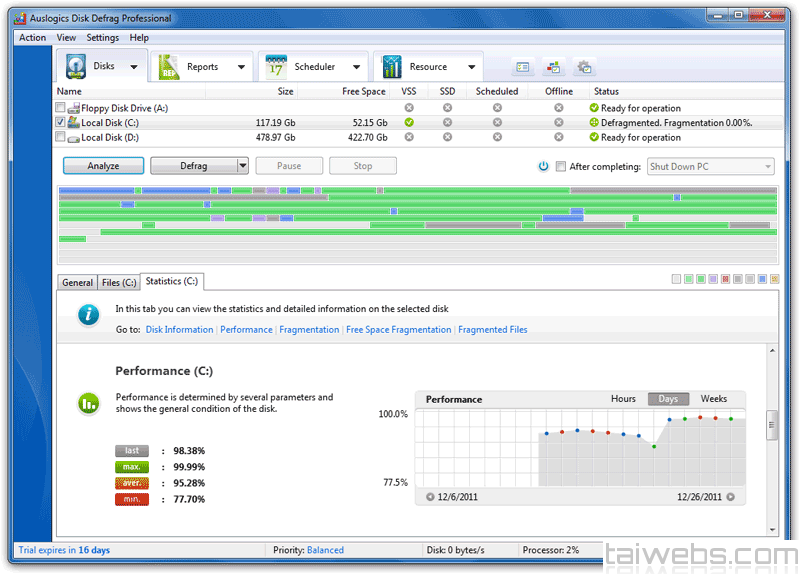Click the purple legend swatch
This screenshot has width=800, height=574.
[x=713, y=279]
